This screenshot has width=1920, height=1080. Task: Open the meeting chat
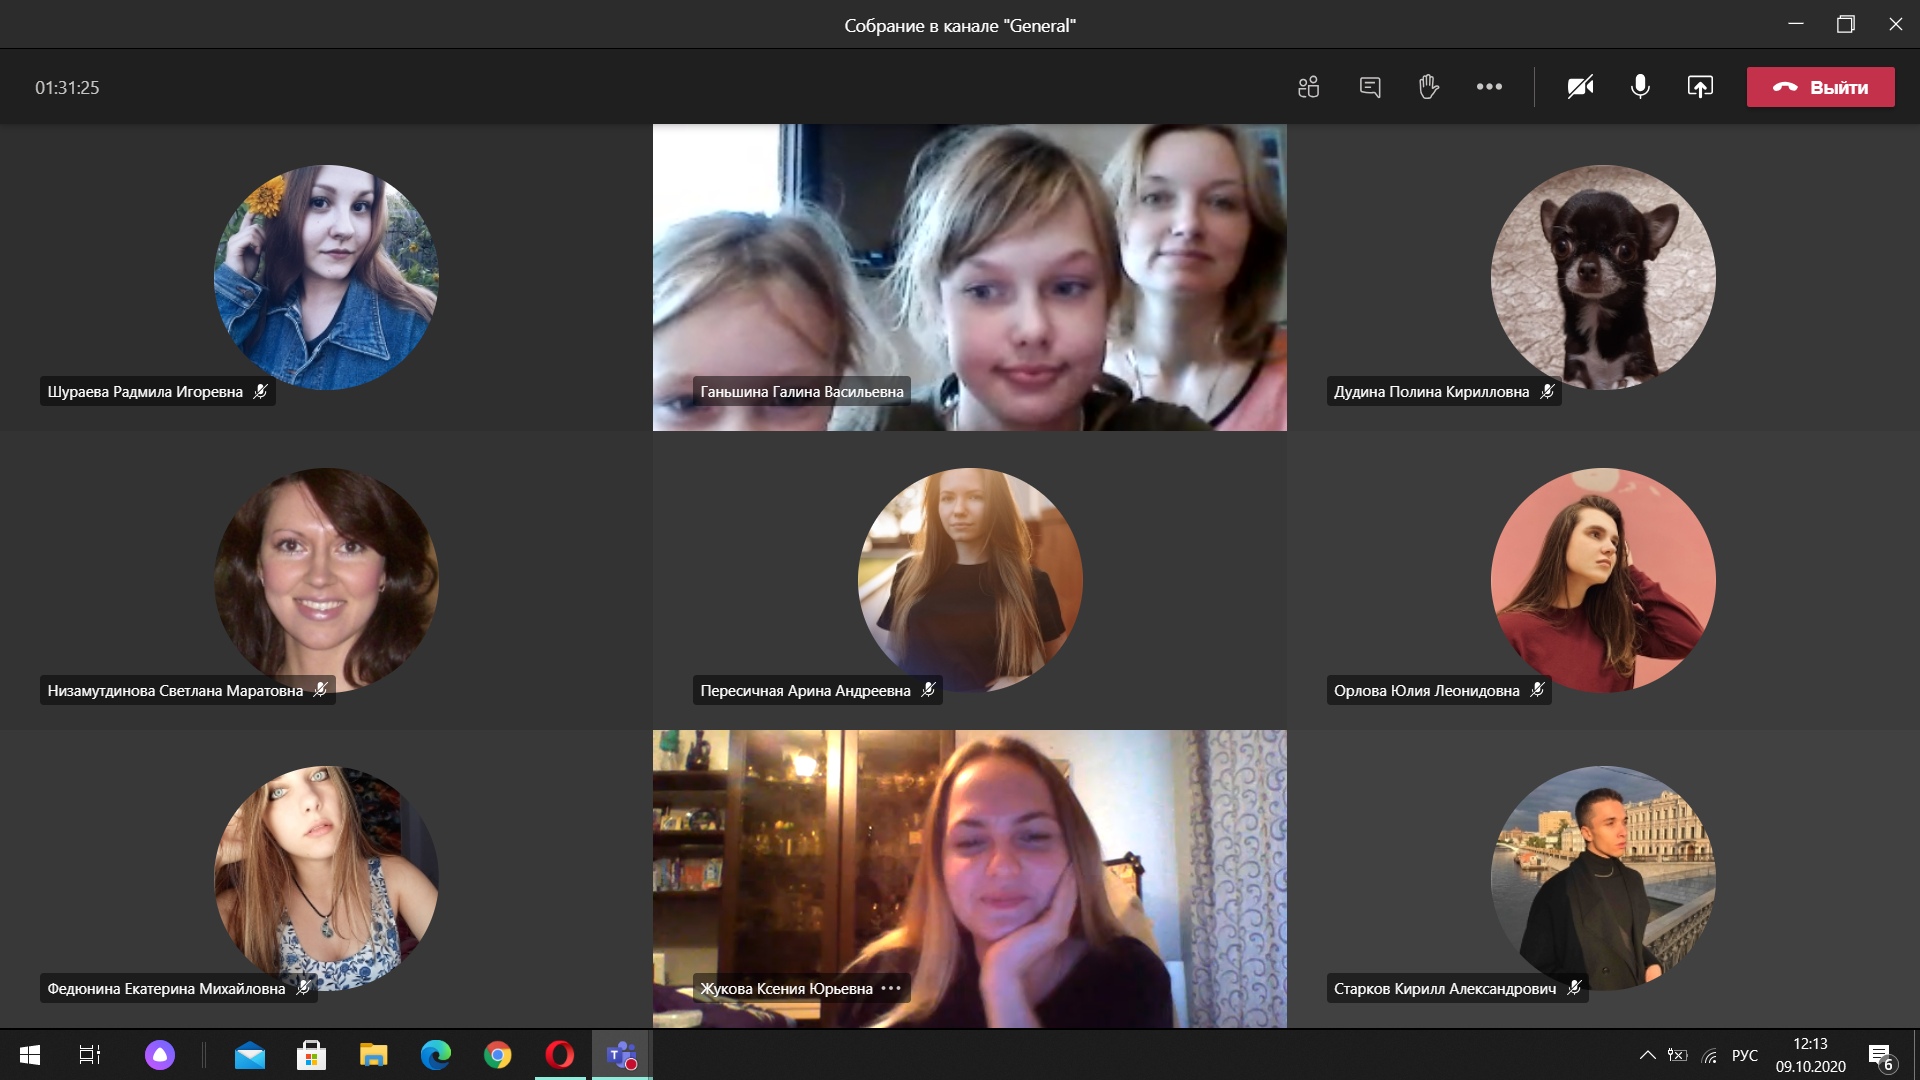click(x=1370, y=87)
